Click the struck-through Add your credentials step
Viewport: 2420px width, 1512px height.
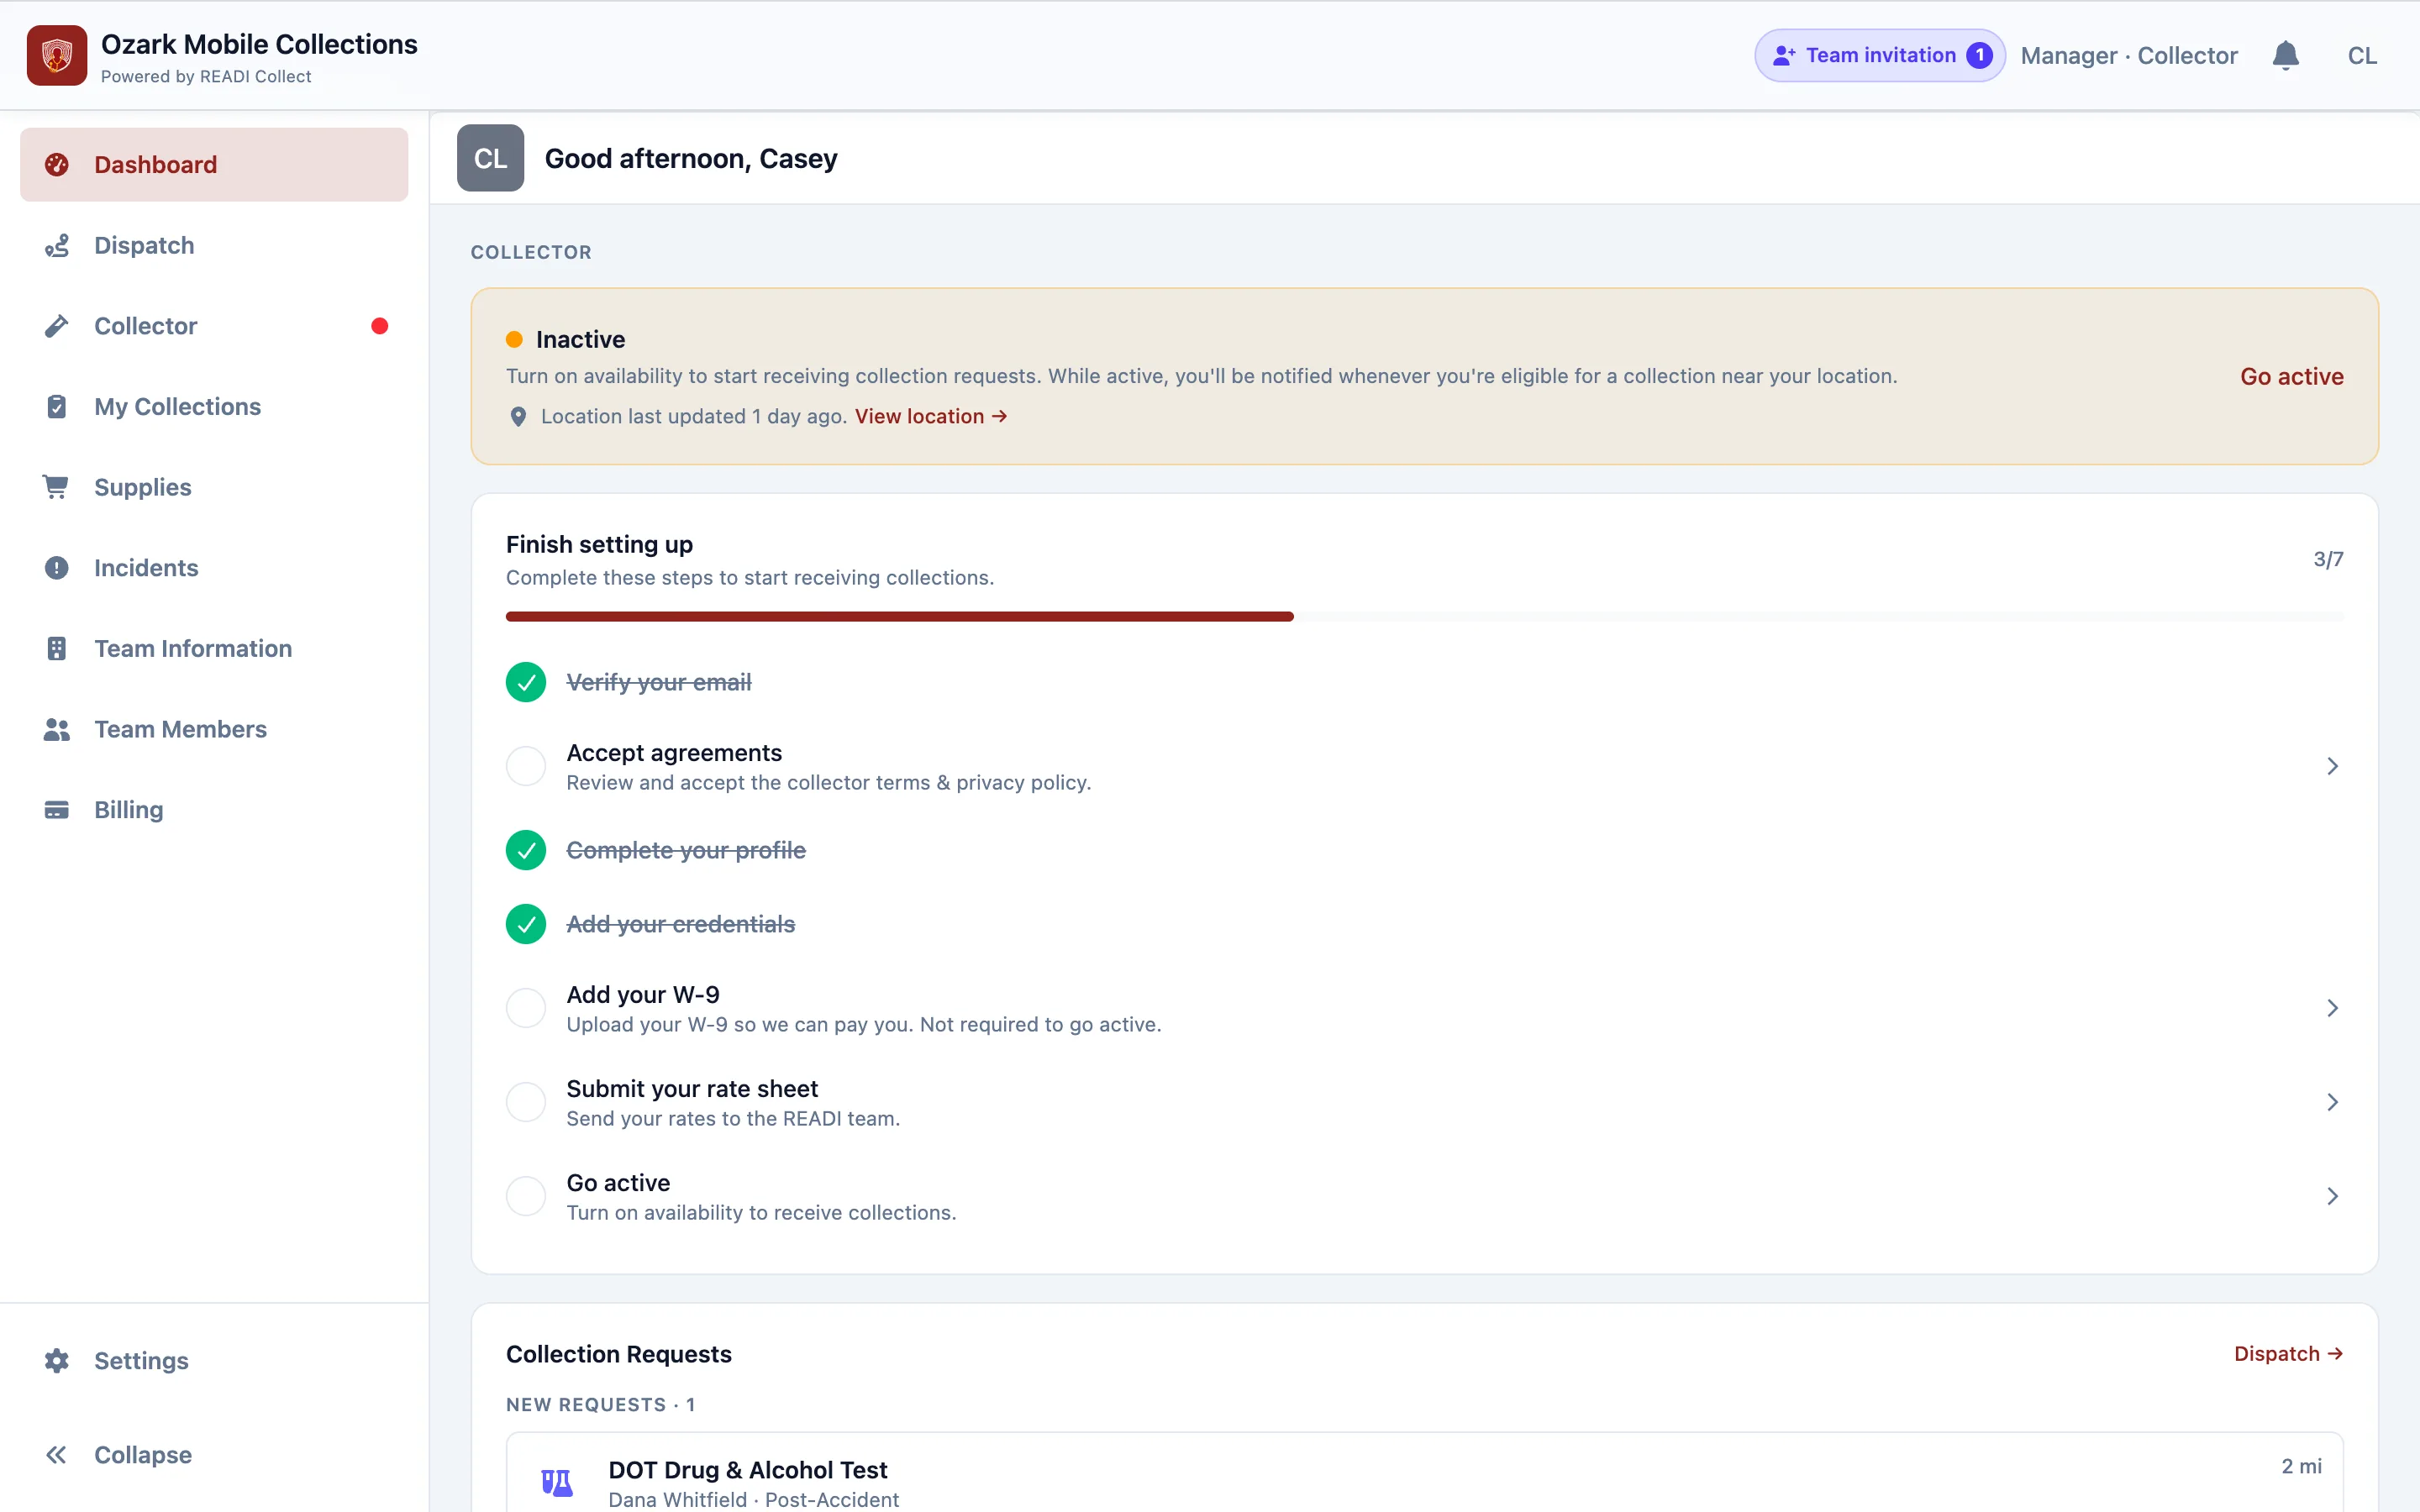coord(681,924)
